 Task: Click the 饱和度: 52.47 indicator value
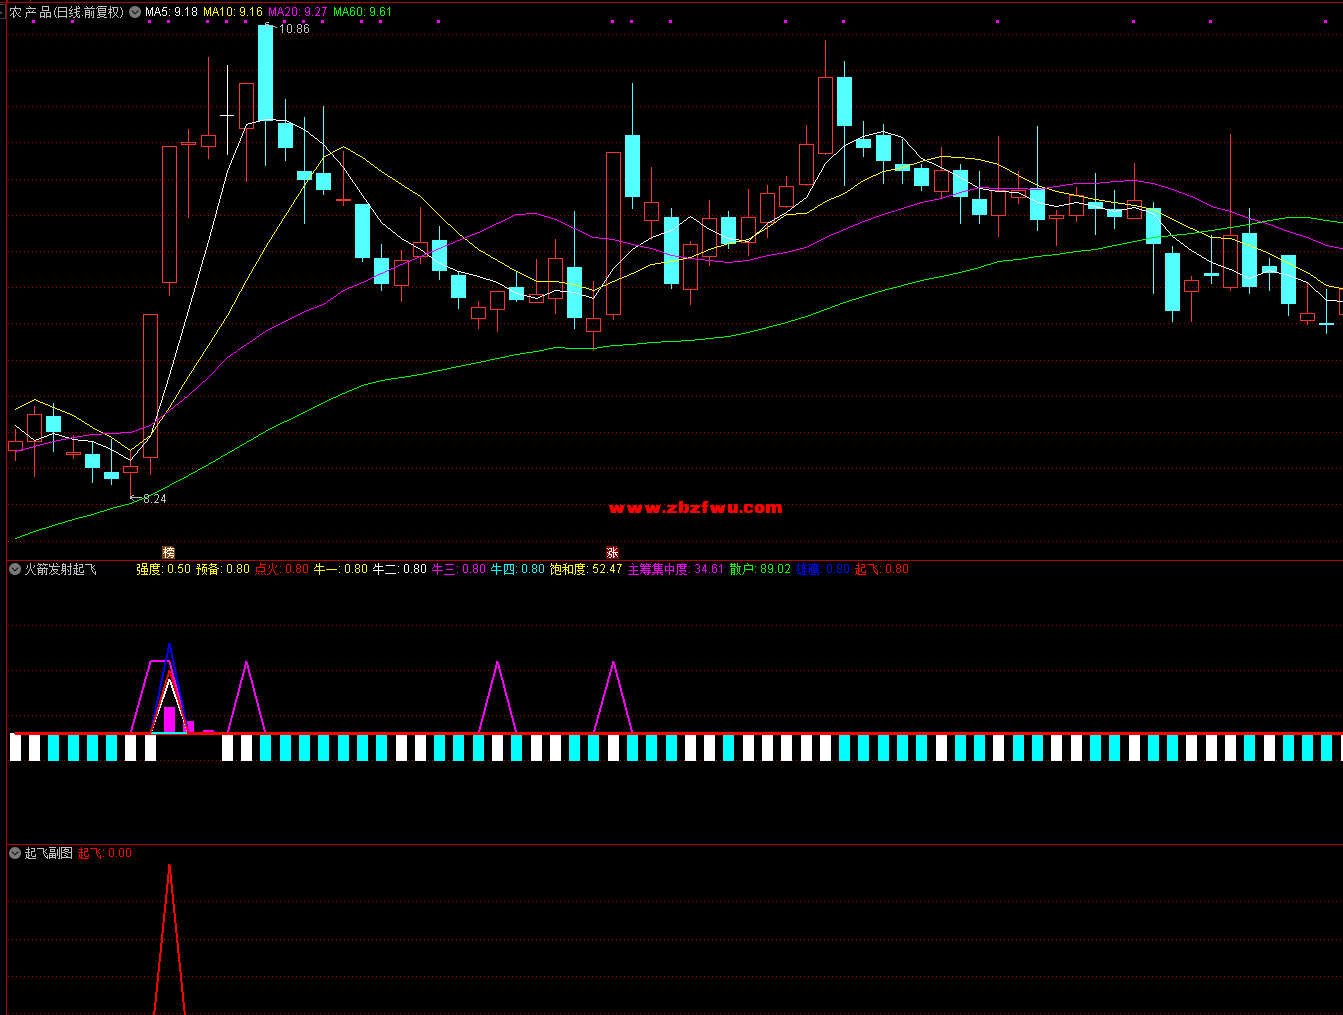585,569
